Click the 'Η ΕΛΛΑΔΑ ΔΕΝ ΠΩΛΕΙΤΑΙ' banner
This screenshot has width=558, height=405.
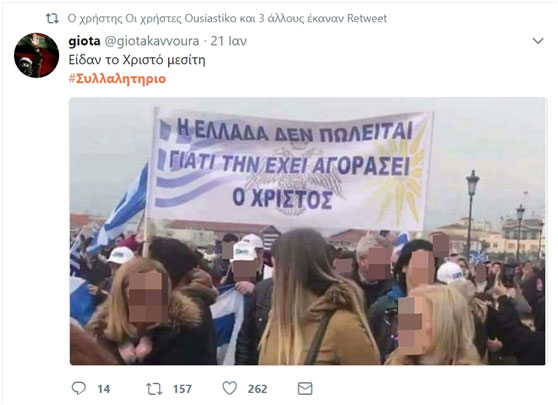pos(291,167)
